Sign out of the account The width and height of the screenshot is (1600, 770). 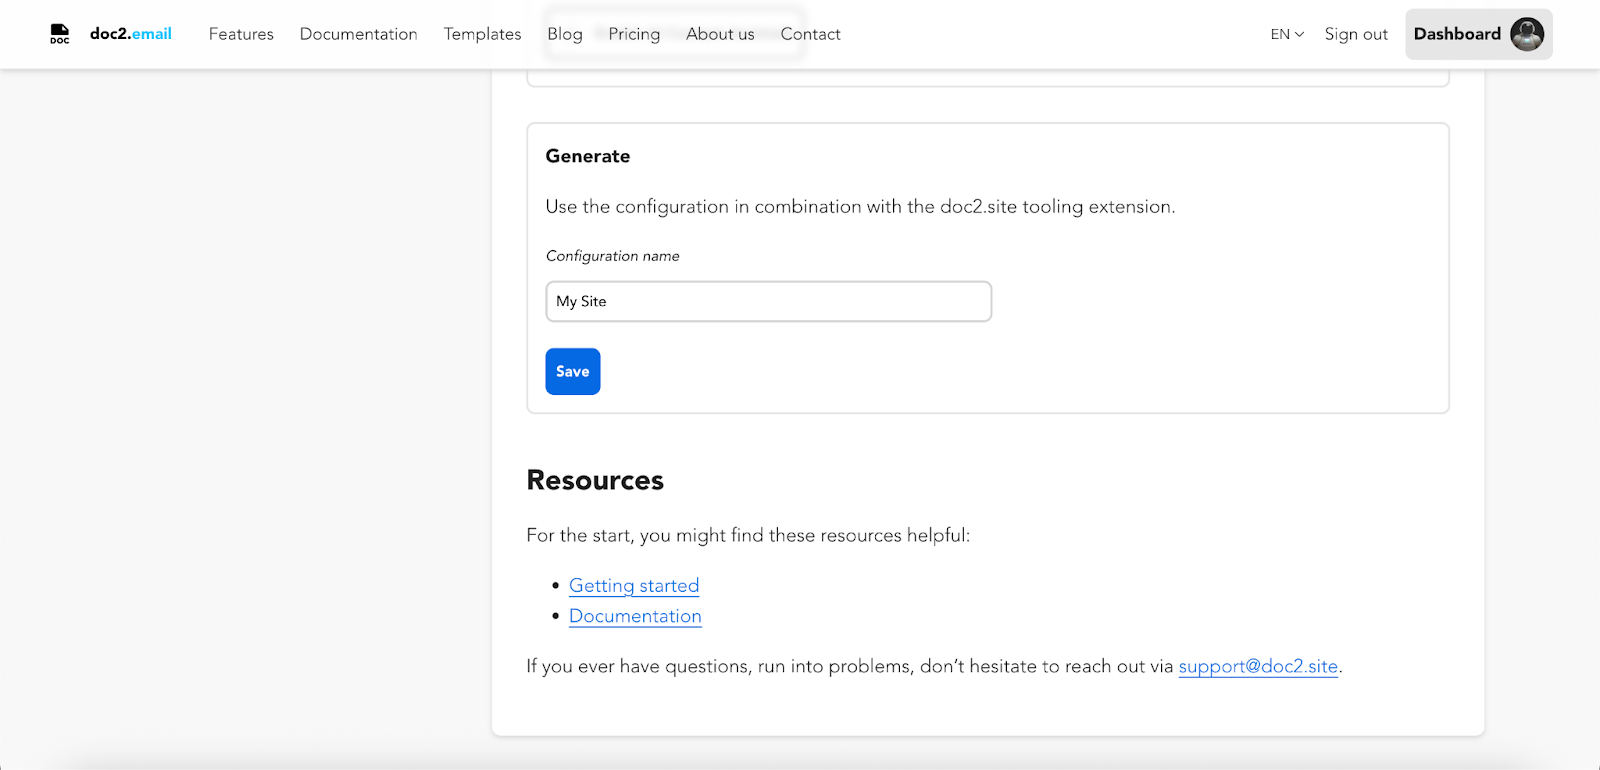pyautogui.click(x=1356, y=34)
